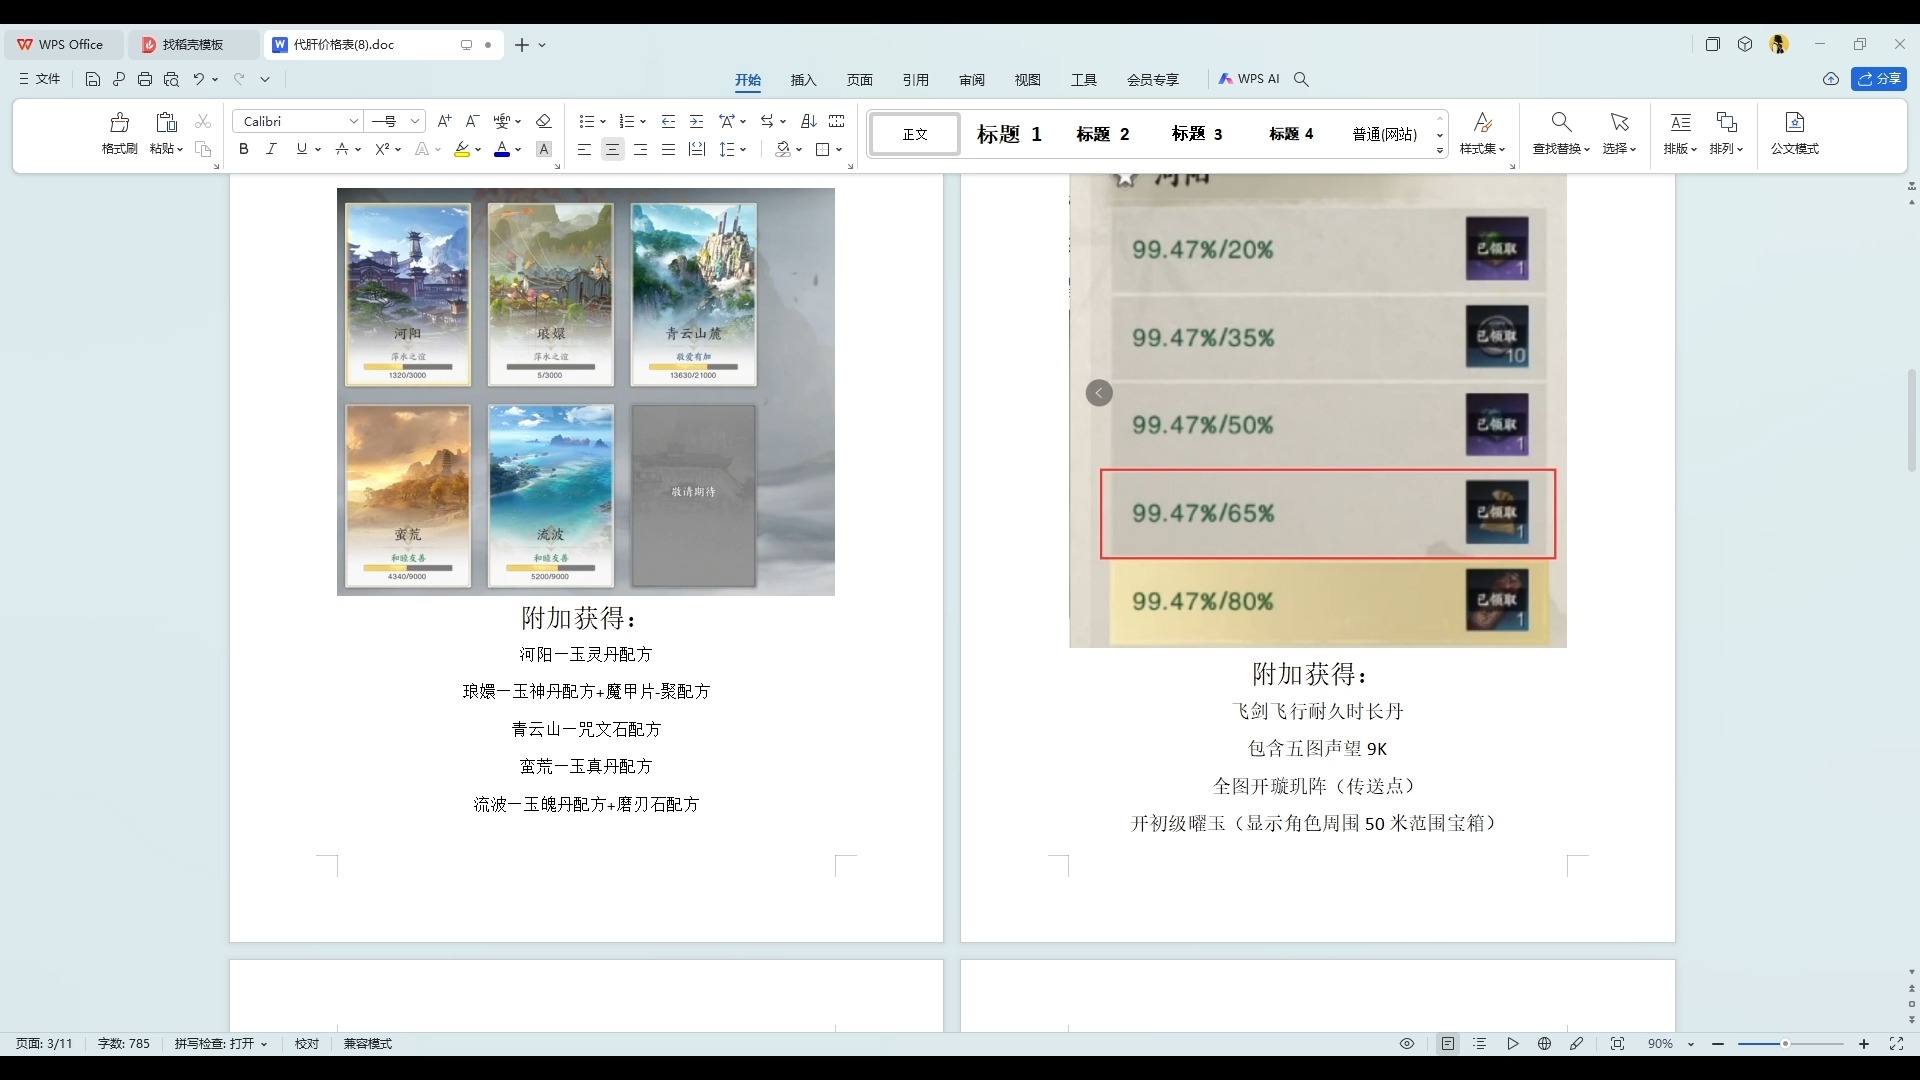Screen dimensions: 1920x1080
Task: Increase font size with A+ icon
Action: point(445,121)
